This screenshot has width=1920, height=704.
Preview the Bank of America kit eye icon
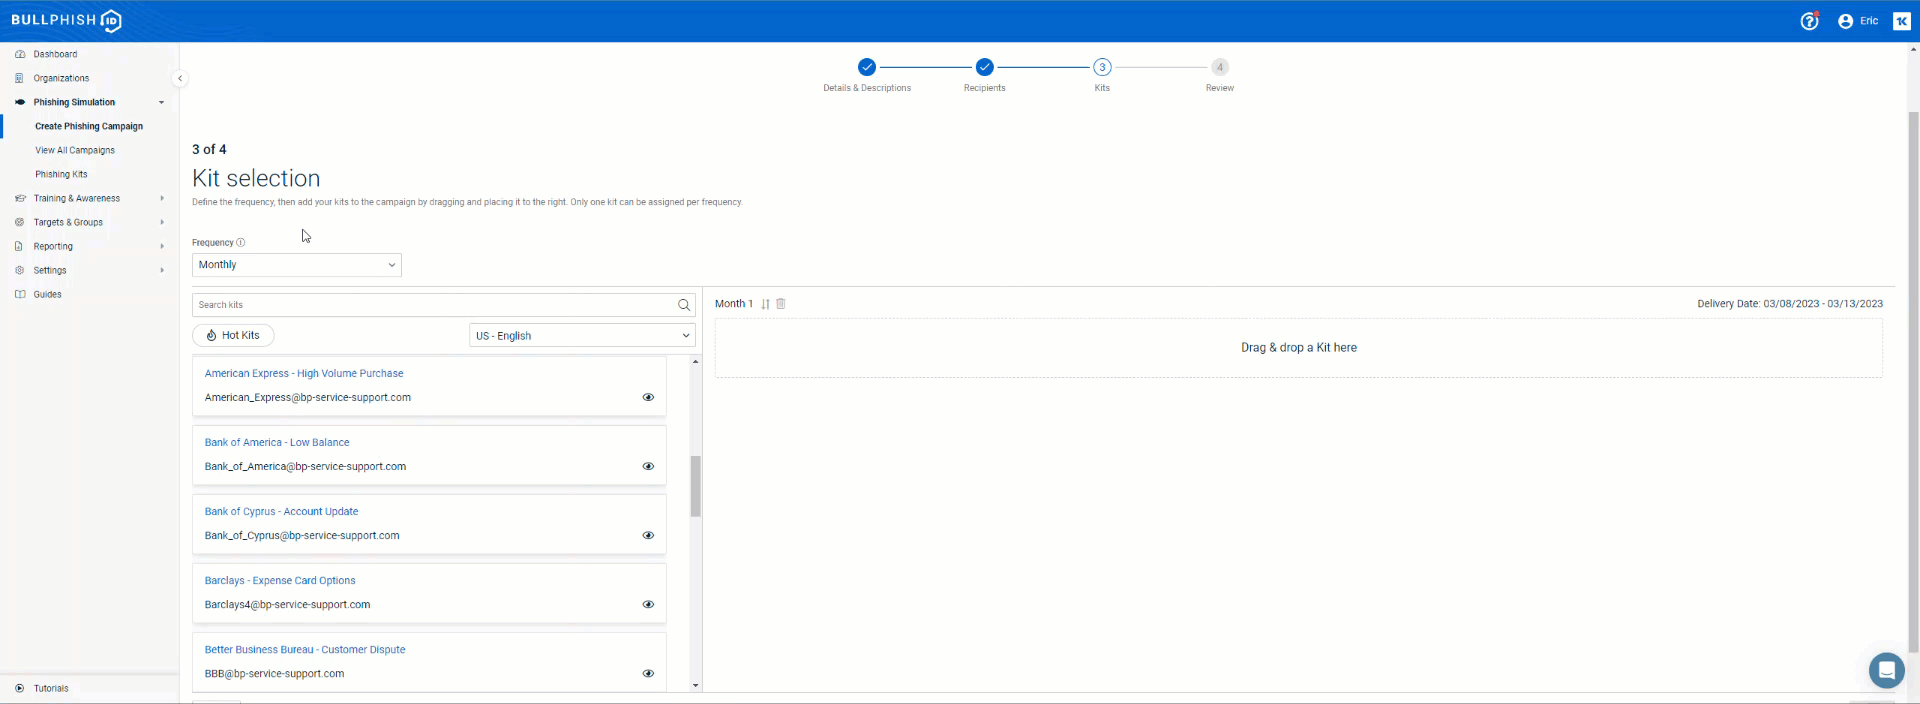[648, 466]
